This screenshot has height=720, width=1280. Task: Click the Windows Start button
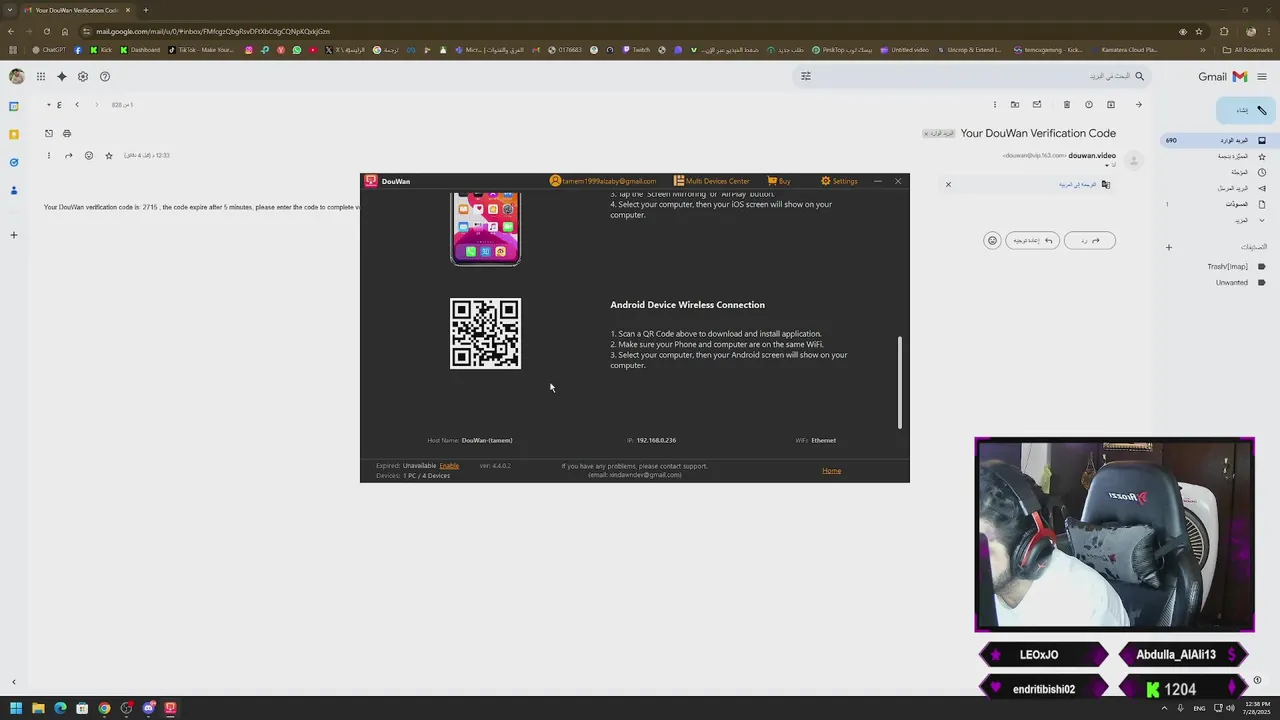pos(16,708)
